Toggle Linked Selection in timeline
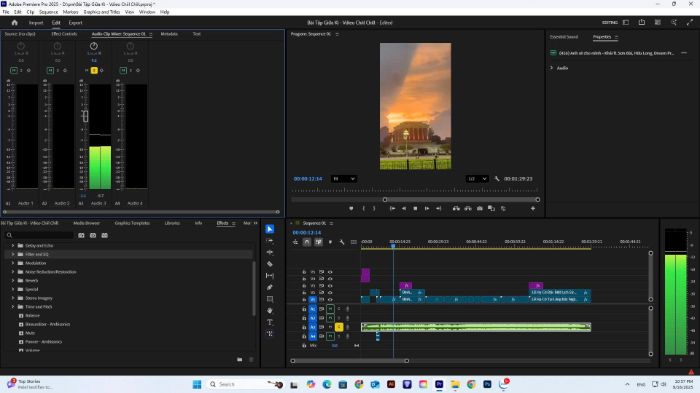 pos(318,242)
